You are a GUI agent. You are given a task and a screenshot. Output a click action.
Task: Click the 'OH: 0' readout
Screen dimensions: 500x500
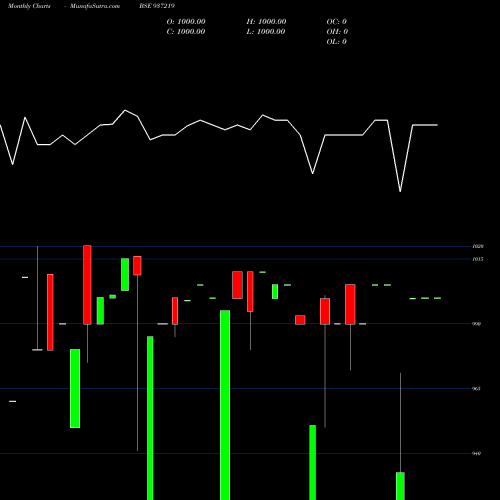[337, 32]
